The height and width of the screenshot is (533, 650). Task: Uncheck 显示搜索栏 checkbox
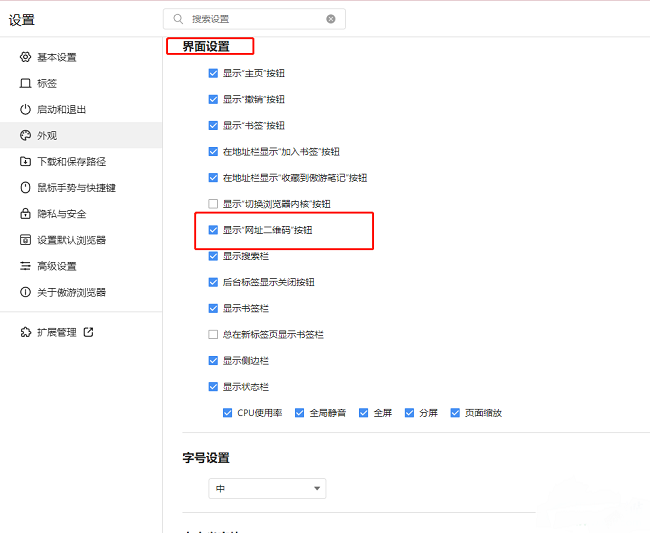[x=213, y=256]
